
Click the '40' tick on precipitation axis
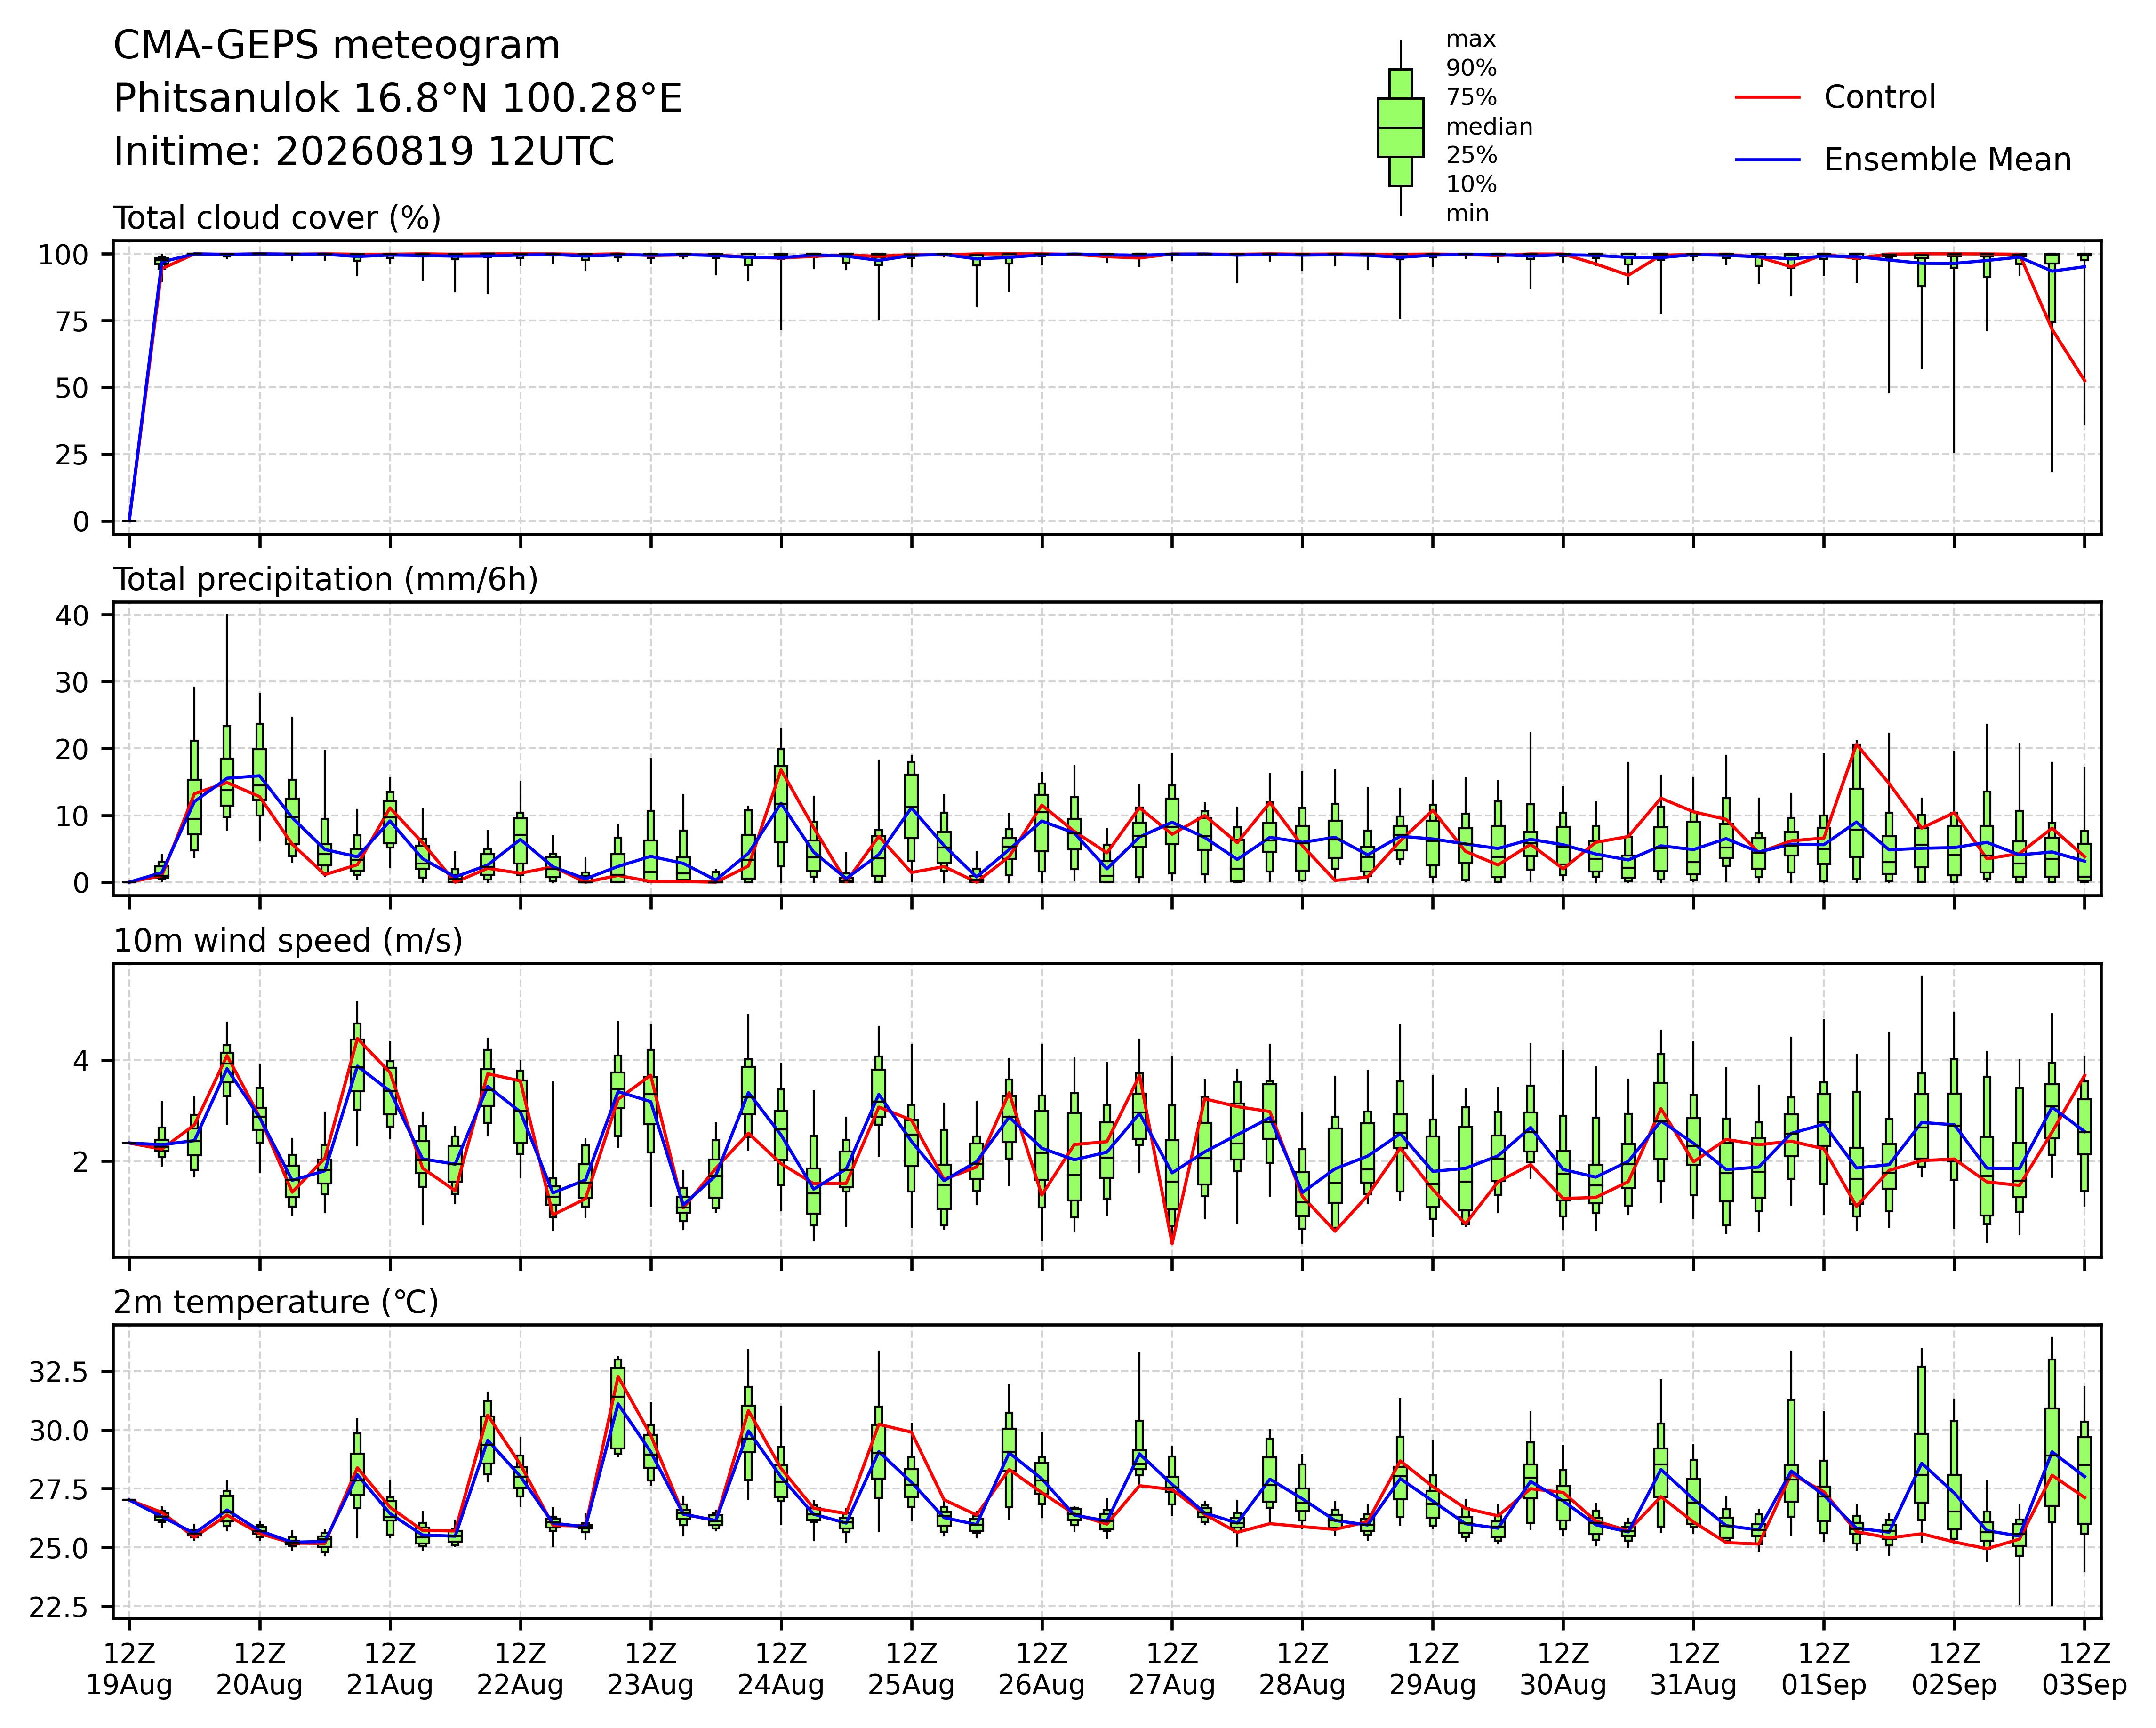[x=73, y=615]
